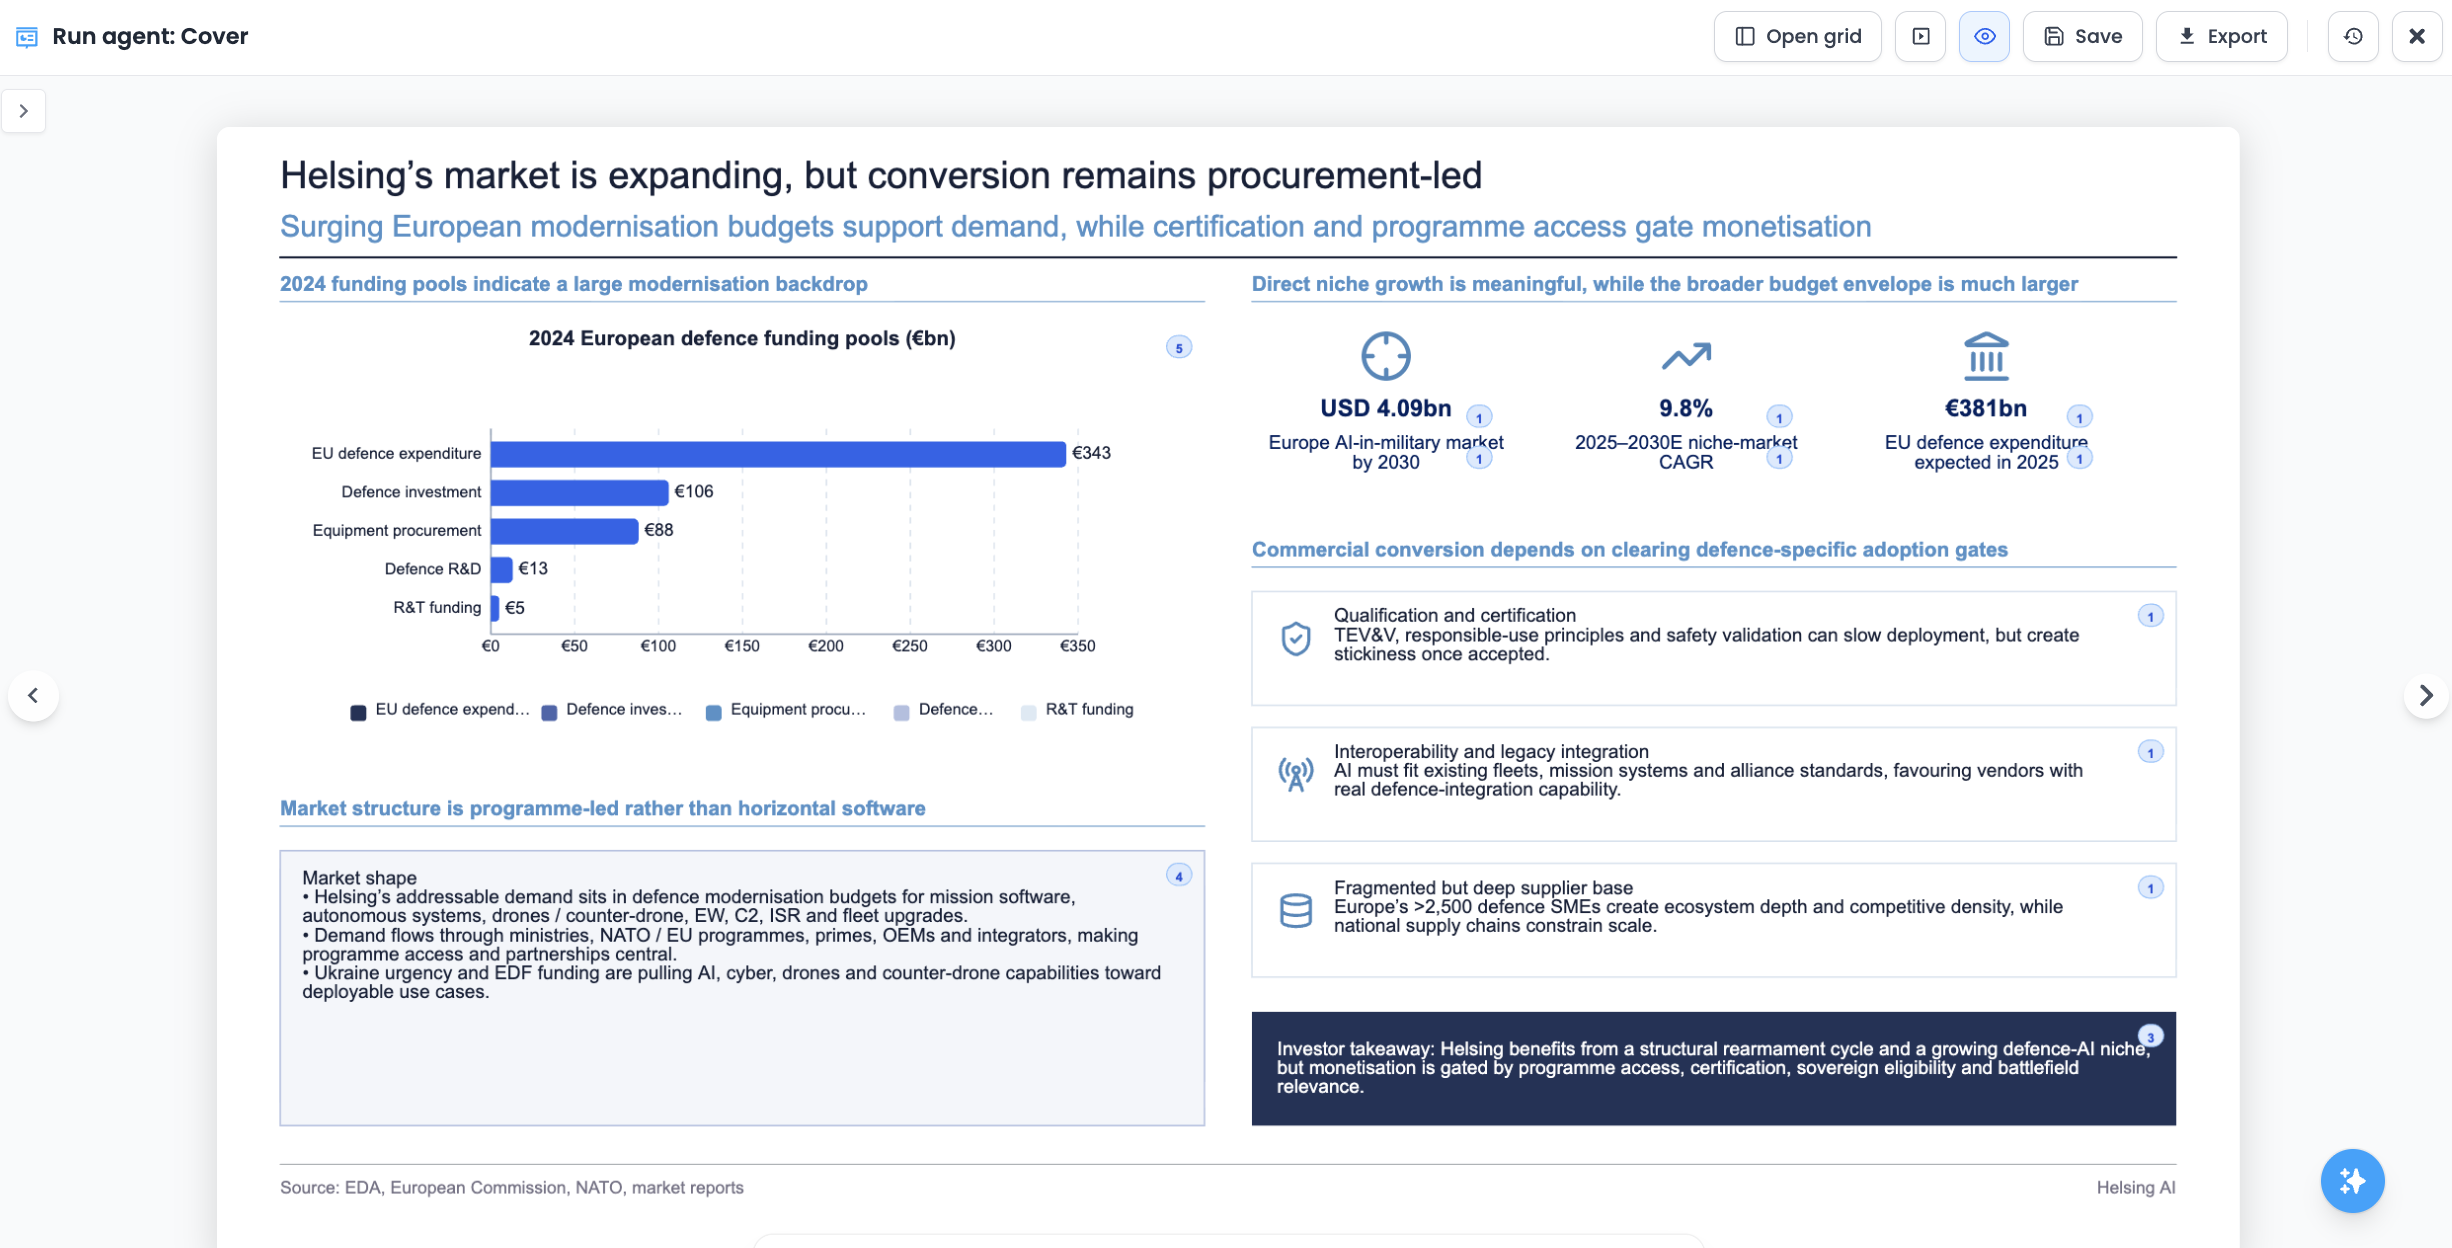Click the Run agent slide icon in header

click(27, 37)
